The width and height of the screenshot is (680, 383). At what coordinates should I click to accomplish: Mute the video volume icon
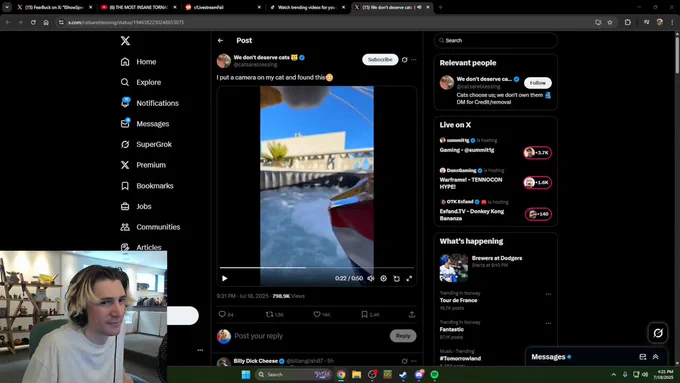tap(370, 278)
